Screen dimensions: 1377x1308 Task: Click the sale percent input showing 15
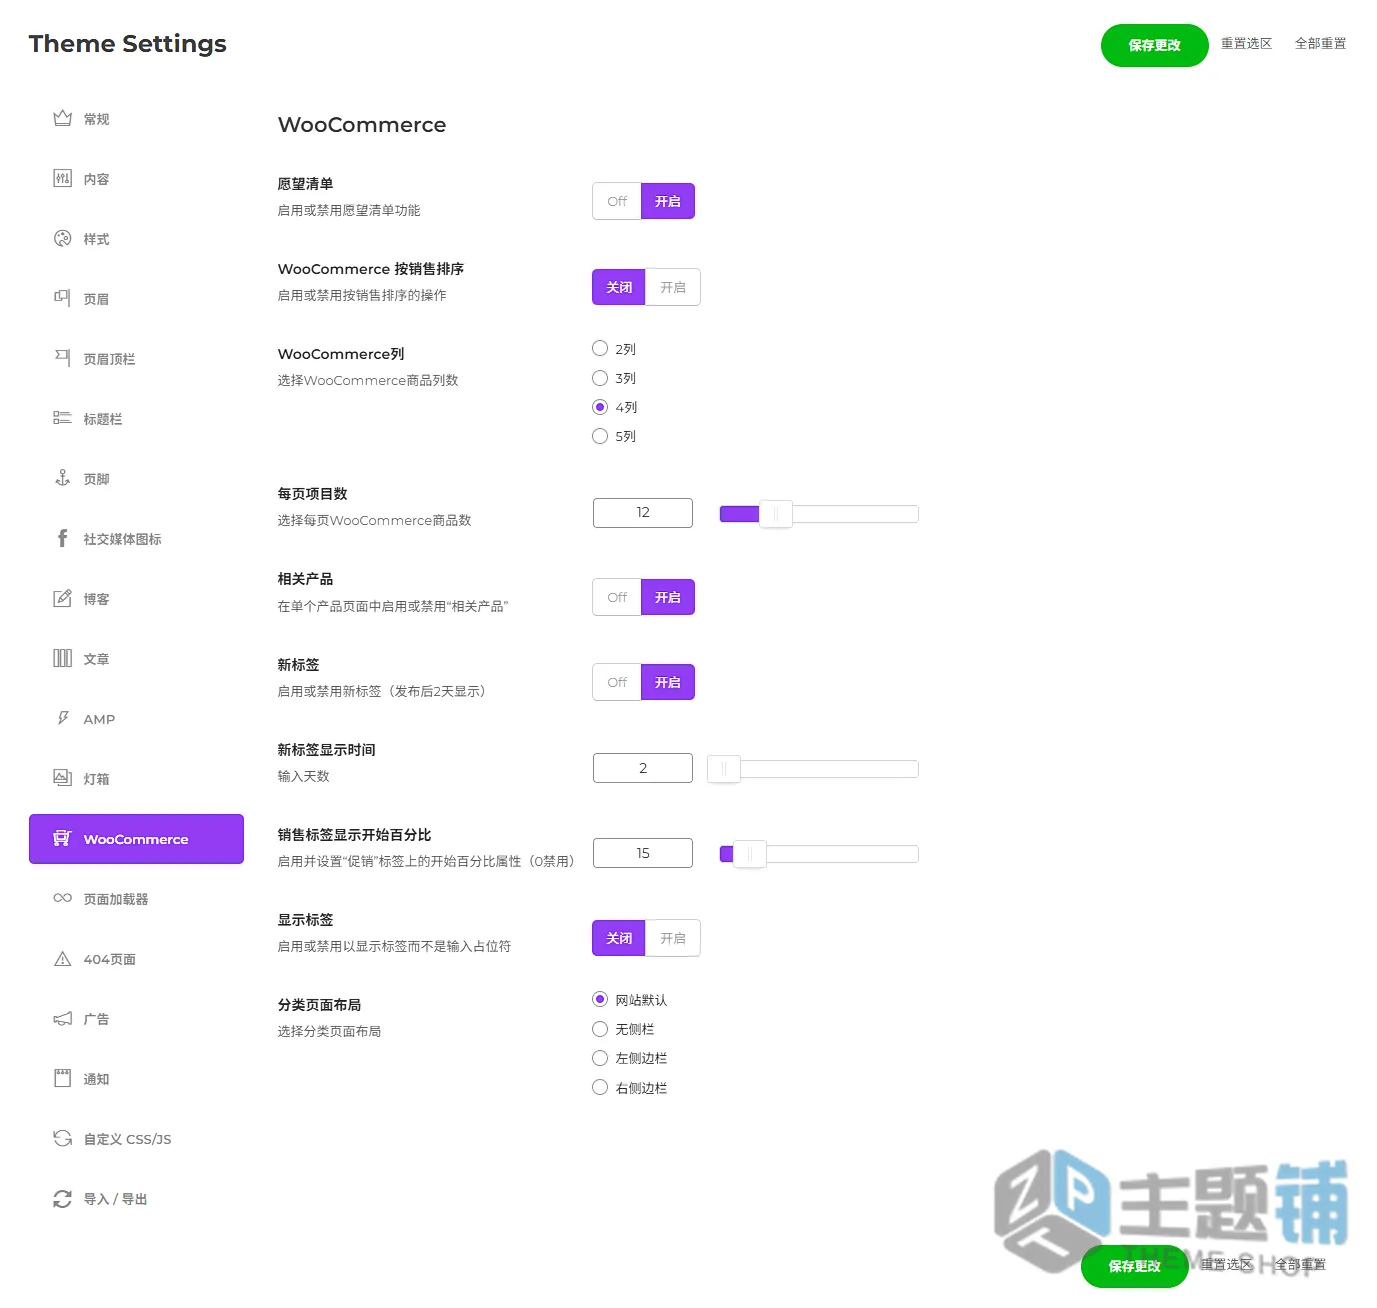[643, 853]
